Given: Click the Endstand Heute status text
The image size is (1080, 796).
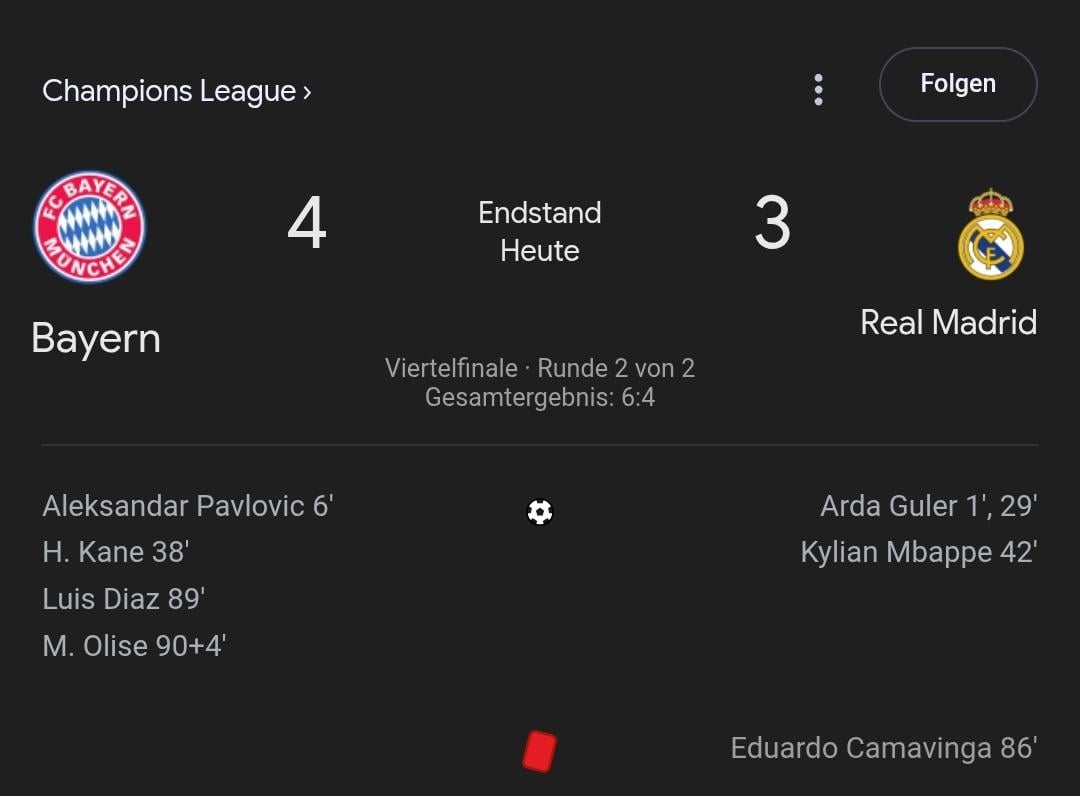Looking at the screenshot, I should click(x=540, y=231).
